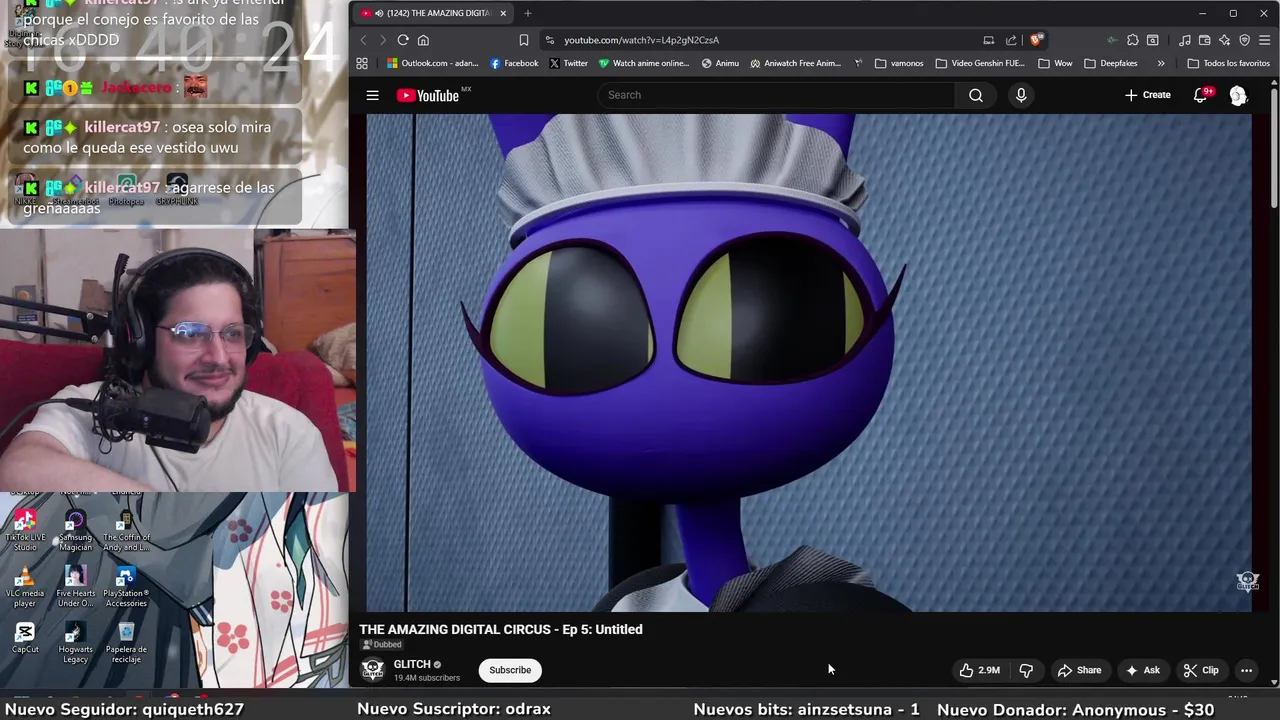Open the browser Extensions puzzle icon

[1132, 40]
